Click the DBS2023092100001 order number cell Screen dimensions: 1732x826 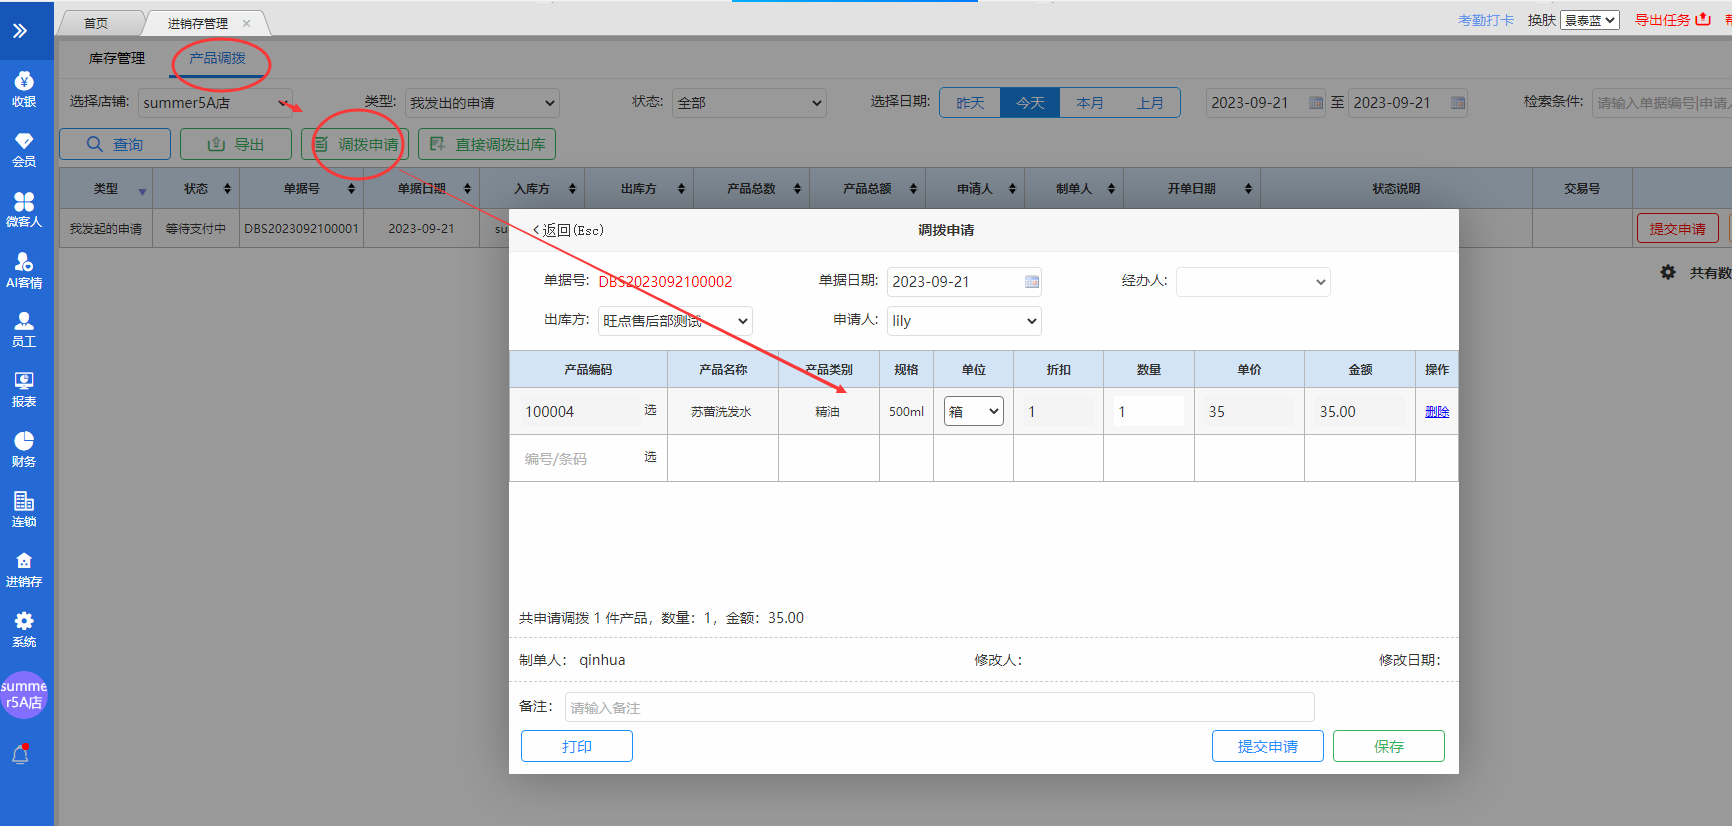(x=301, y=229)
